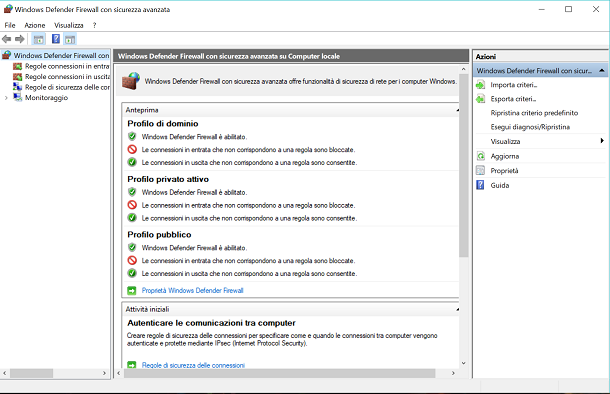The height and width of the screenshot is (394, 610).
Task: Open the Visualizza submenu arrow in Azioni
Action: (602, 141)
